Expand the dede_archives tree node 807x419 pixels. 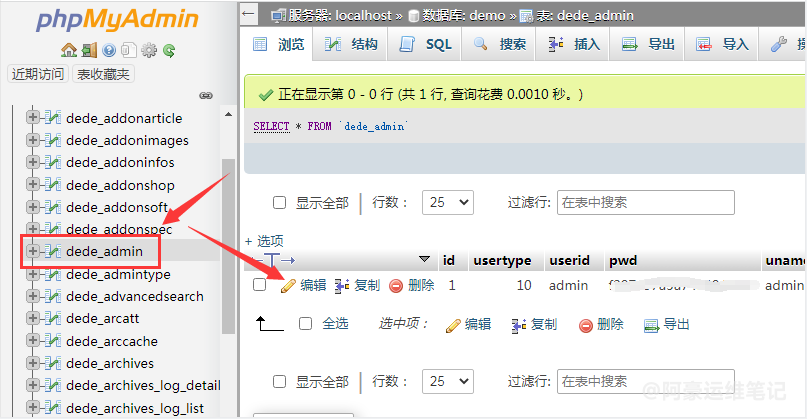33,363
